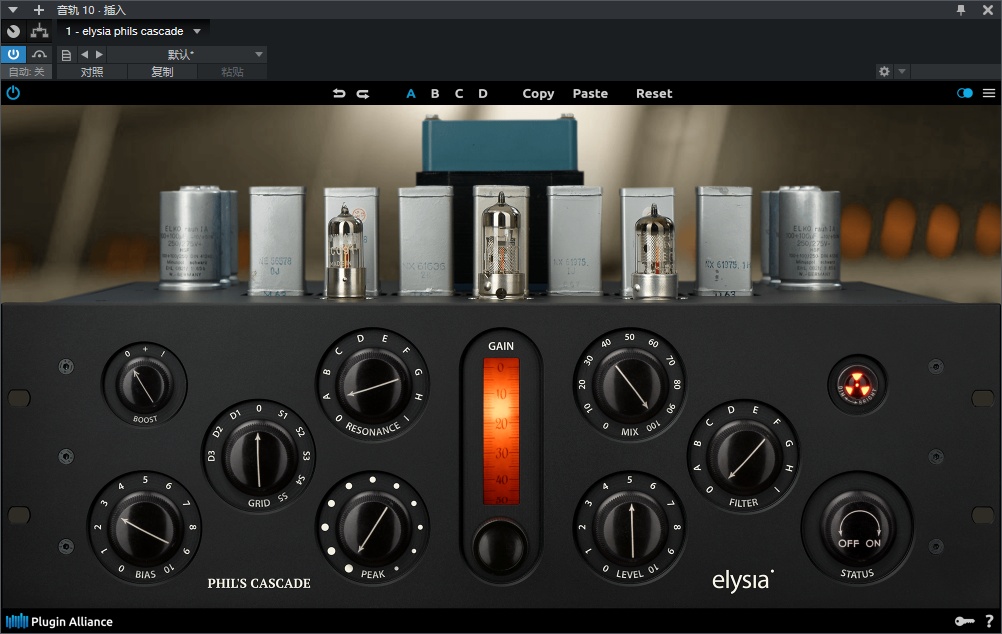
Task: Open the preset name dropdown
Action: [x=259, y=54]
